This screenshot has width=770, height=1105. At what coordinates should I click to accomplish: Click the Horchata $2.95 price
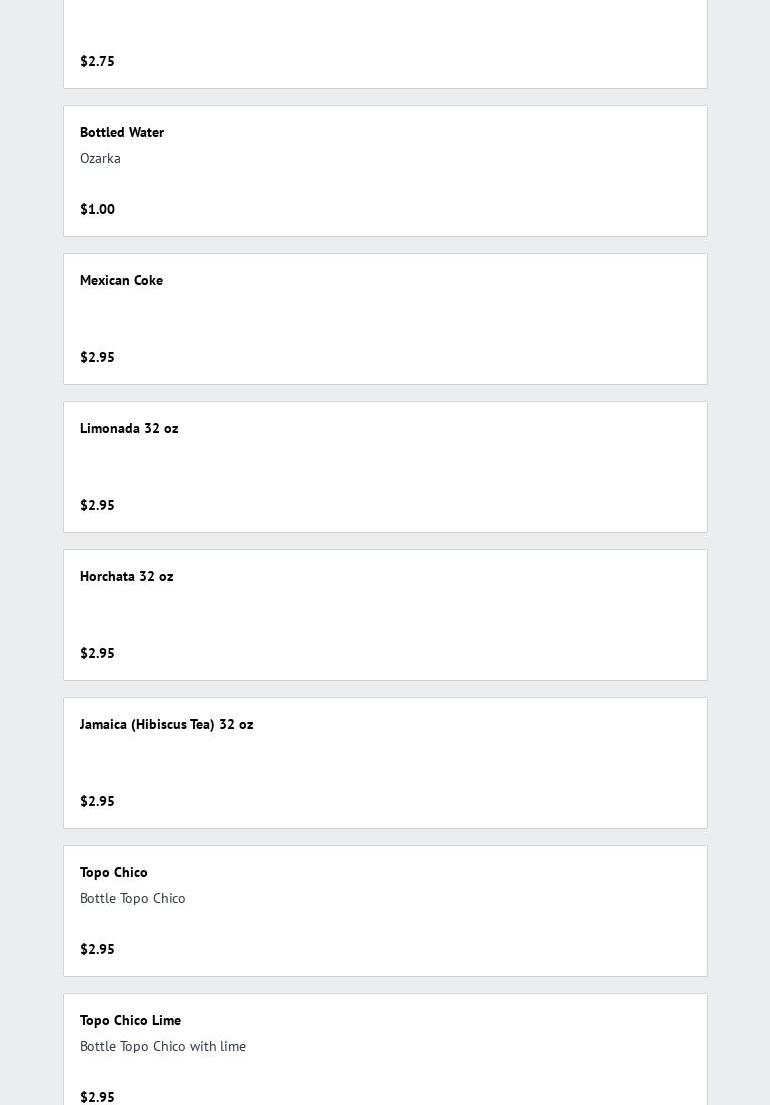pos(97,653)
